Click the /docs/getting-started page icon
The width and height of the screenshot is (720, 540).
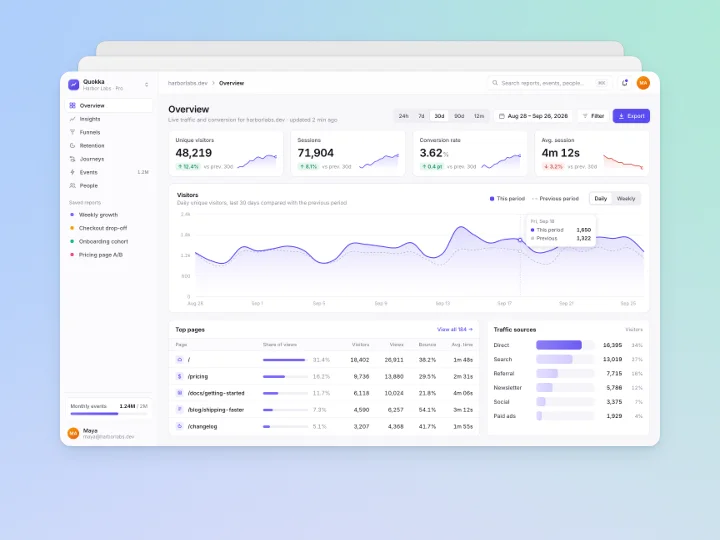180,393
